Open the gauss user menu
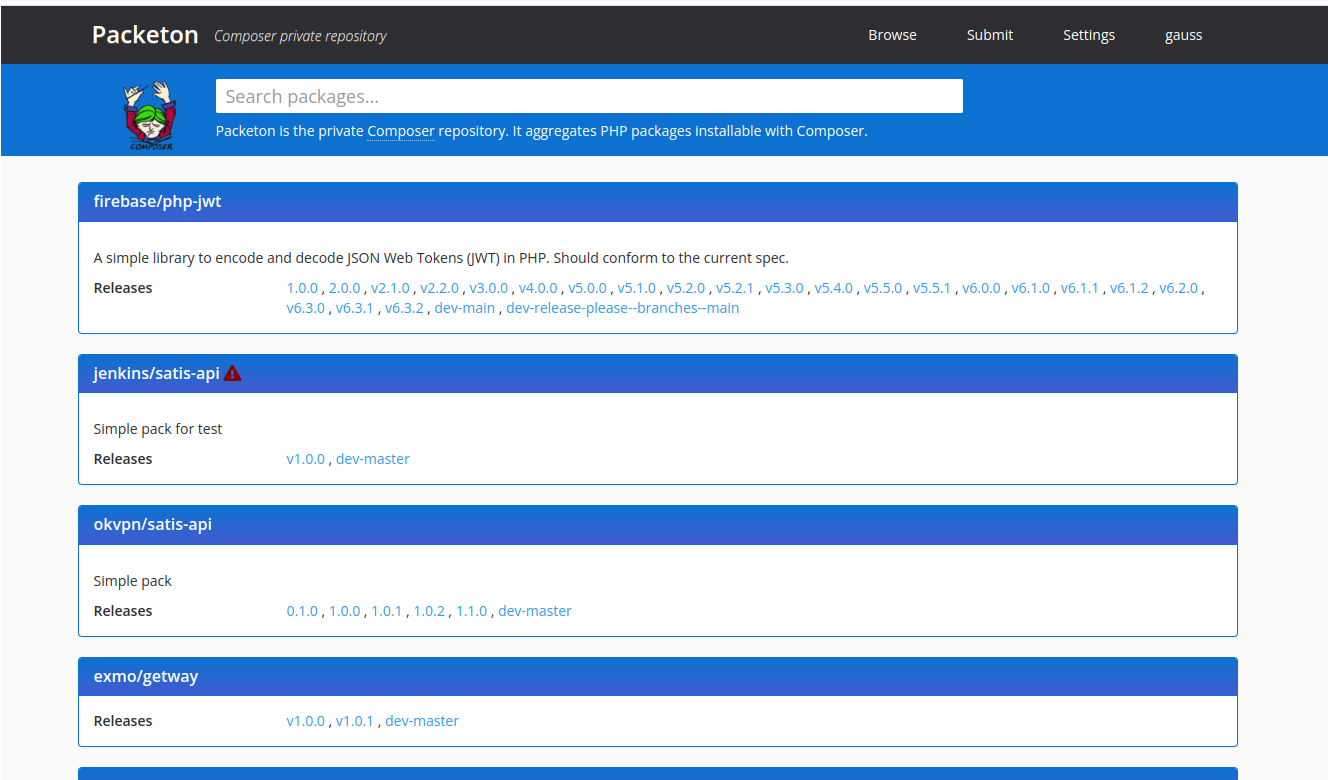Screen dimensions: 1328x780 pyautogui.click(x=1183, y=35)
